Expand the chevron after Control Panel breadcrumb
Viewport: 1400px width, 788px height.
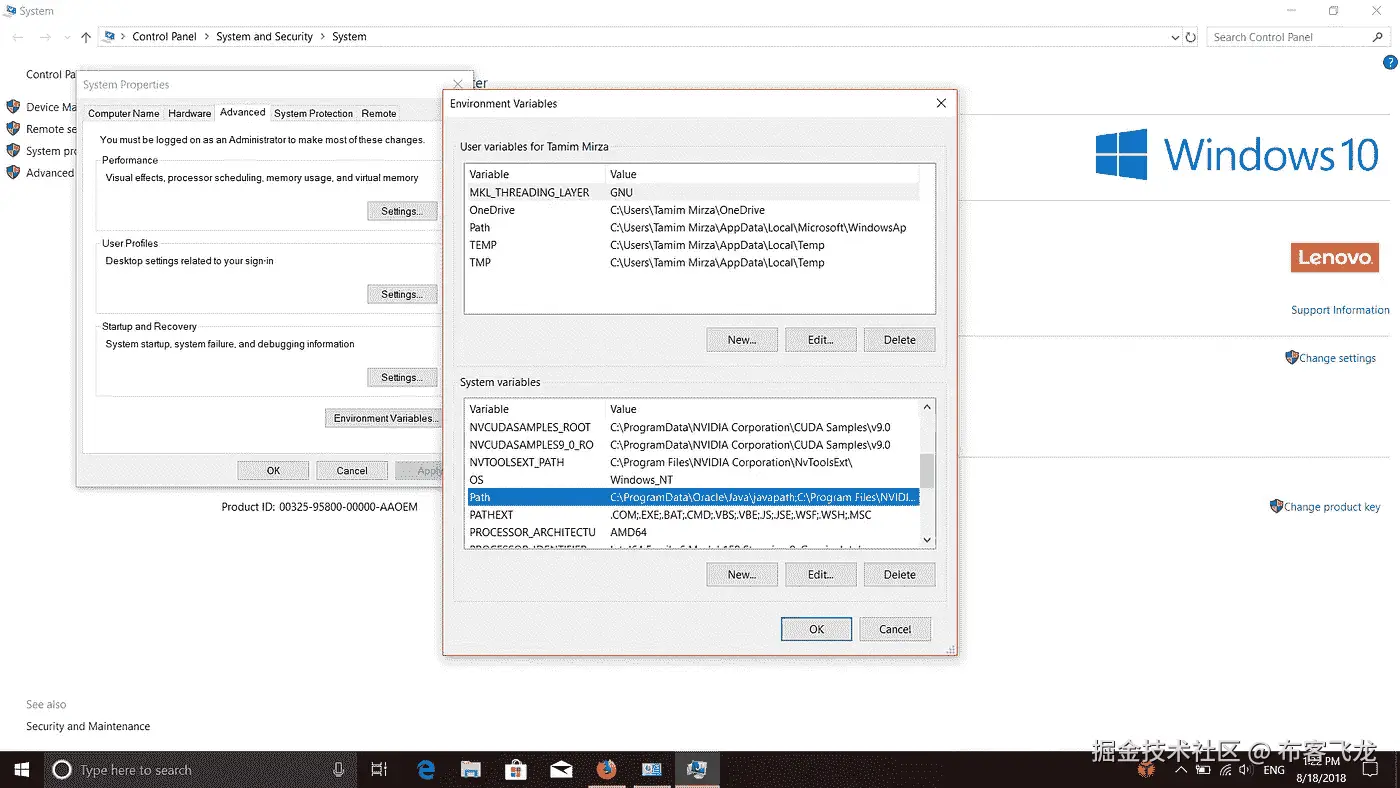[207, 37]
